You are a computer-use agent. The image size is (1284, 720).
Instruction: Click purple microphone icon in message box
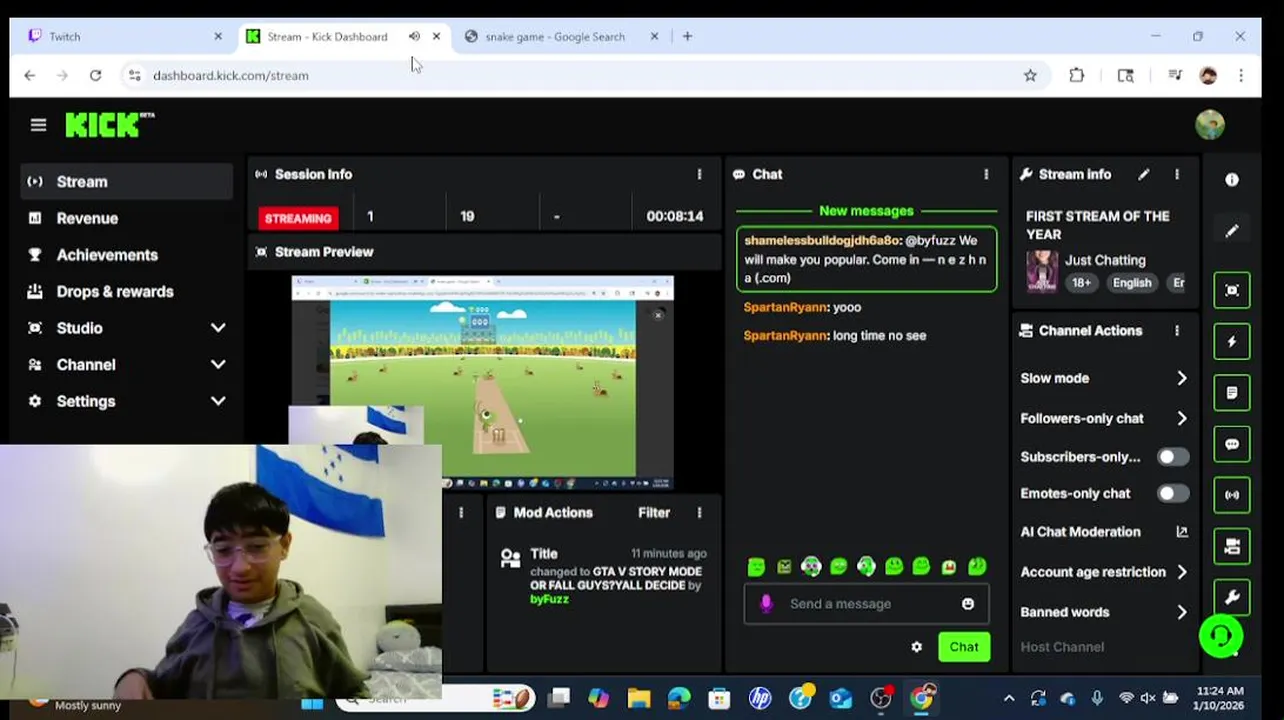[766, 604]
